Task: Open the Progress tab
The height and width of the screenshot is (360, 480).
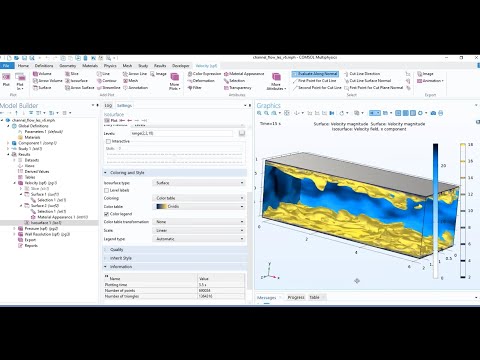Action: point(296,297)
